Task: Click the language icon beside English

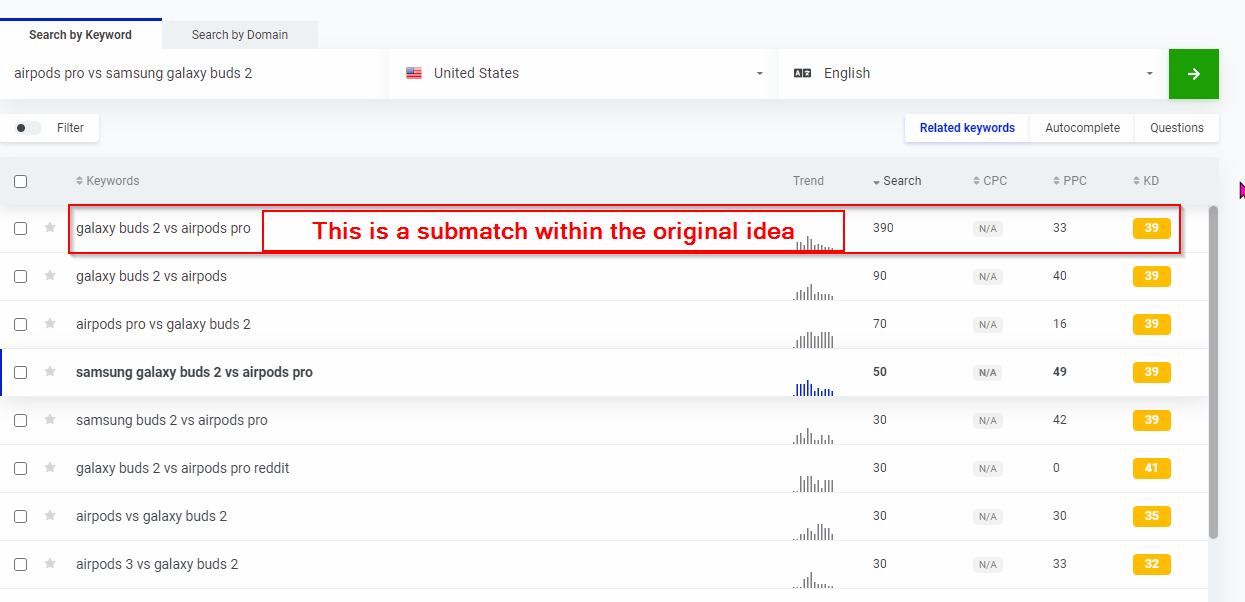Action: 802,73
